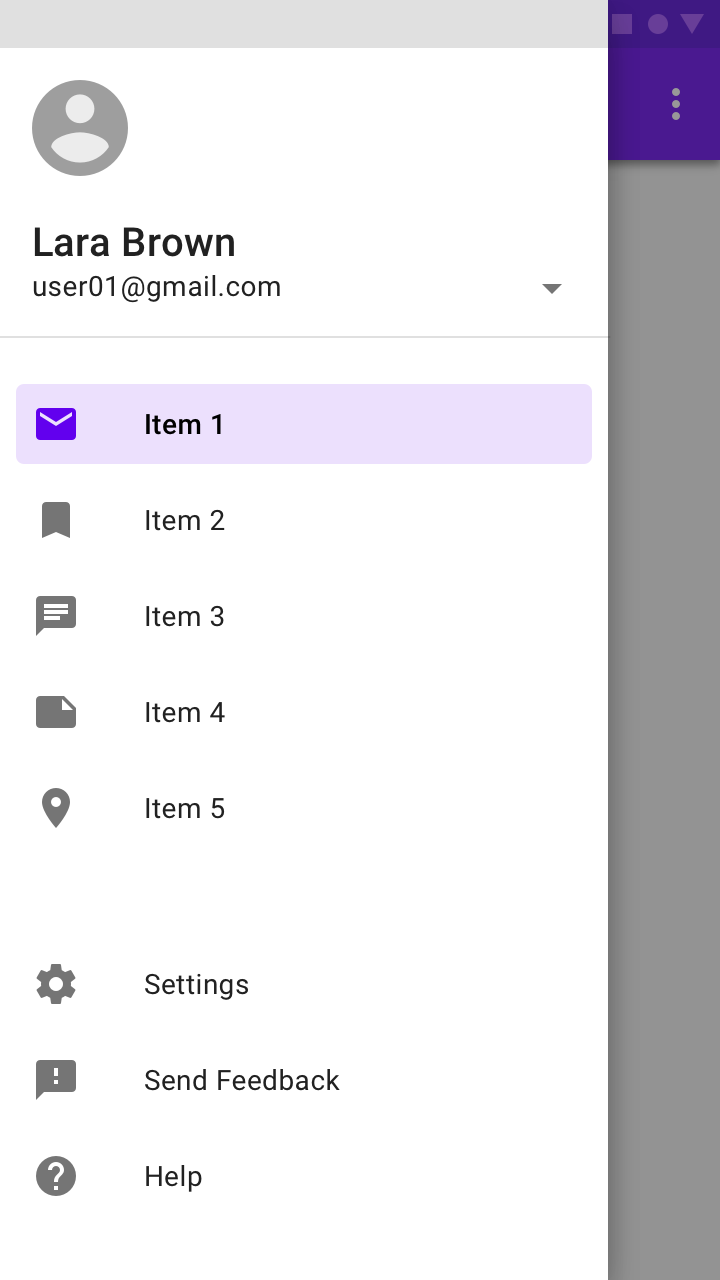Expand the account switcher arrow

point(552,288)
